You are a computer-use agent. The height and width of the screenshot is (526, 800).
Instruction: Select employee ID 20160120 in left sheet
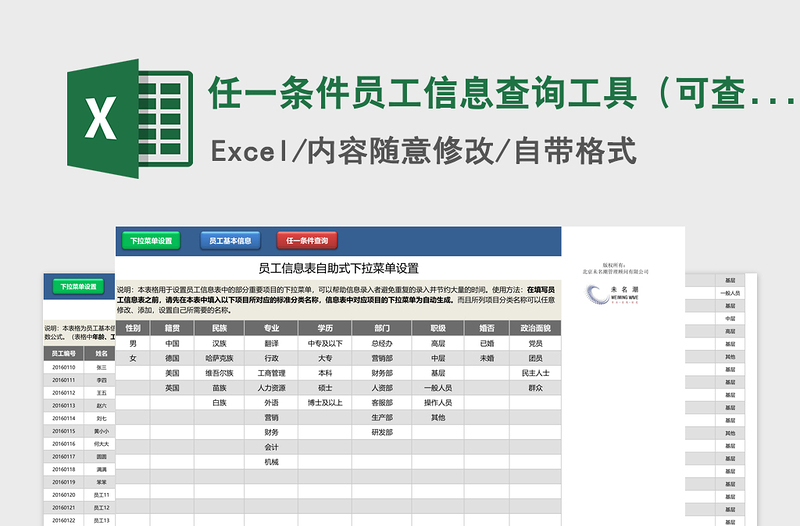(64, 495)
